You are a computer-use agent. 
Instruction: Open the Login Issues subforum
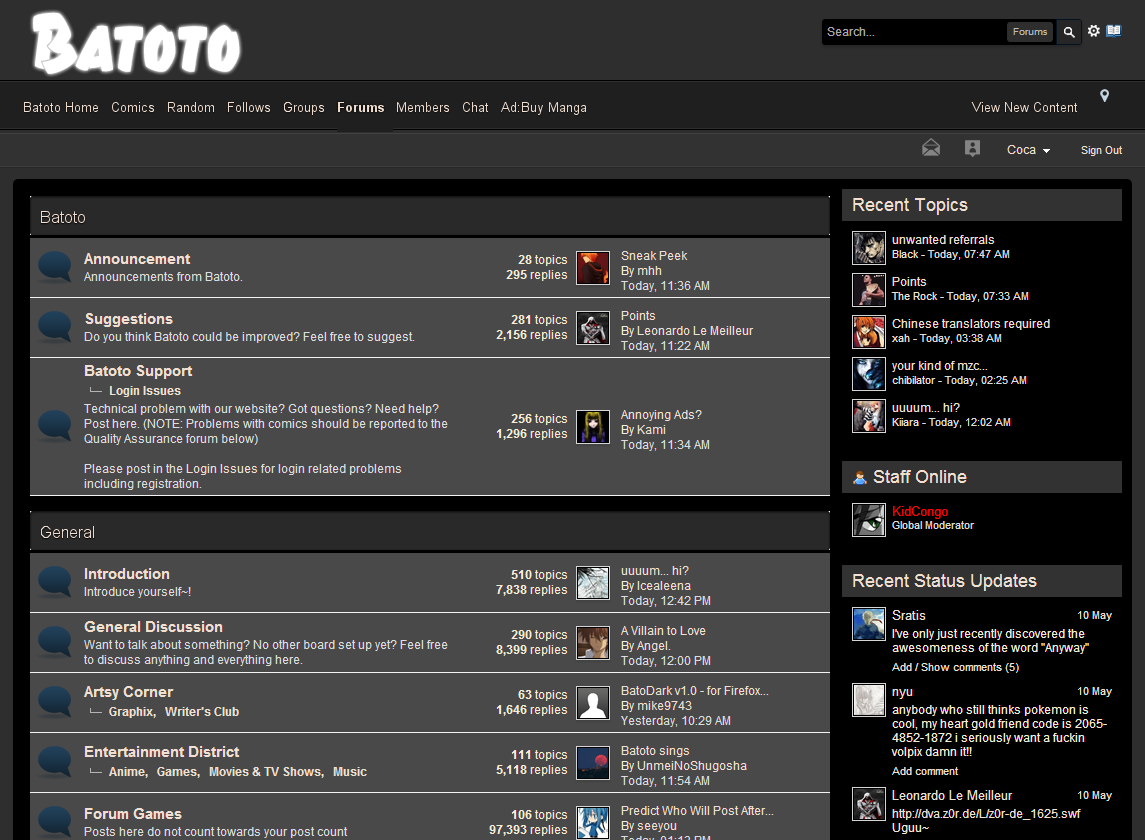(145, 391)
